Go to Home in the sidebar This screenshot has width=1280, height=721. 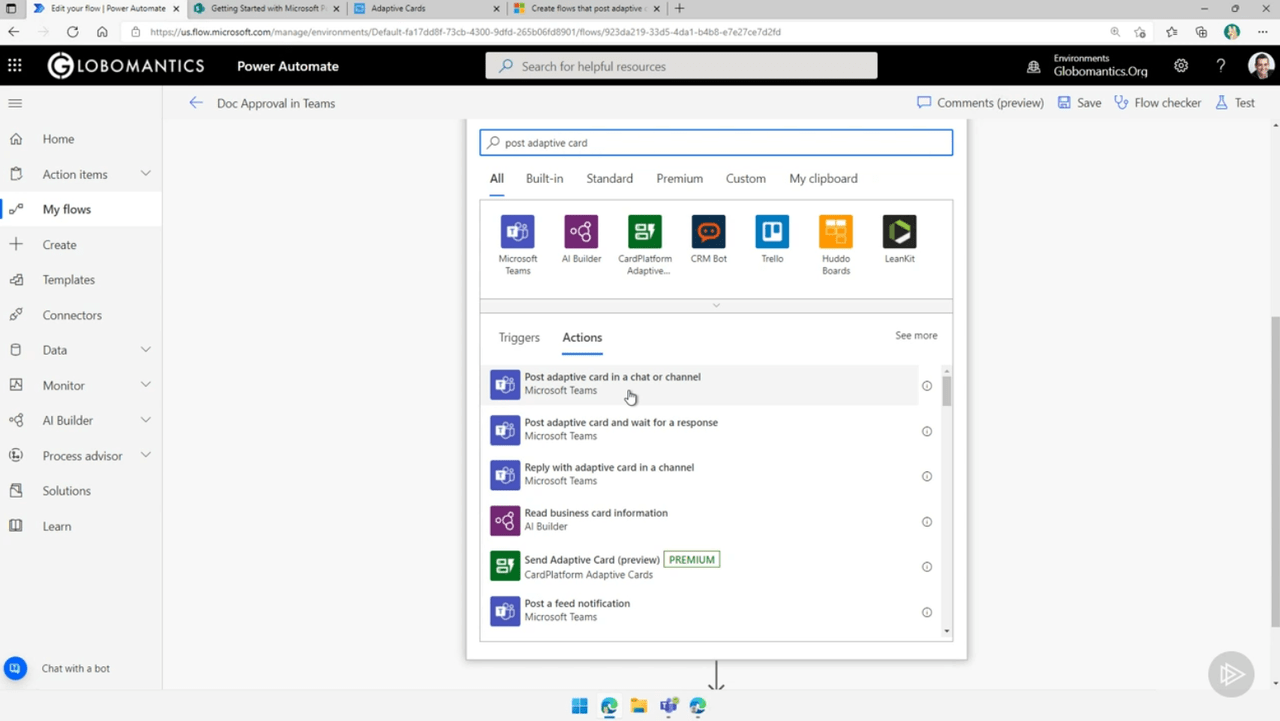[81, 139]
